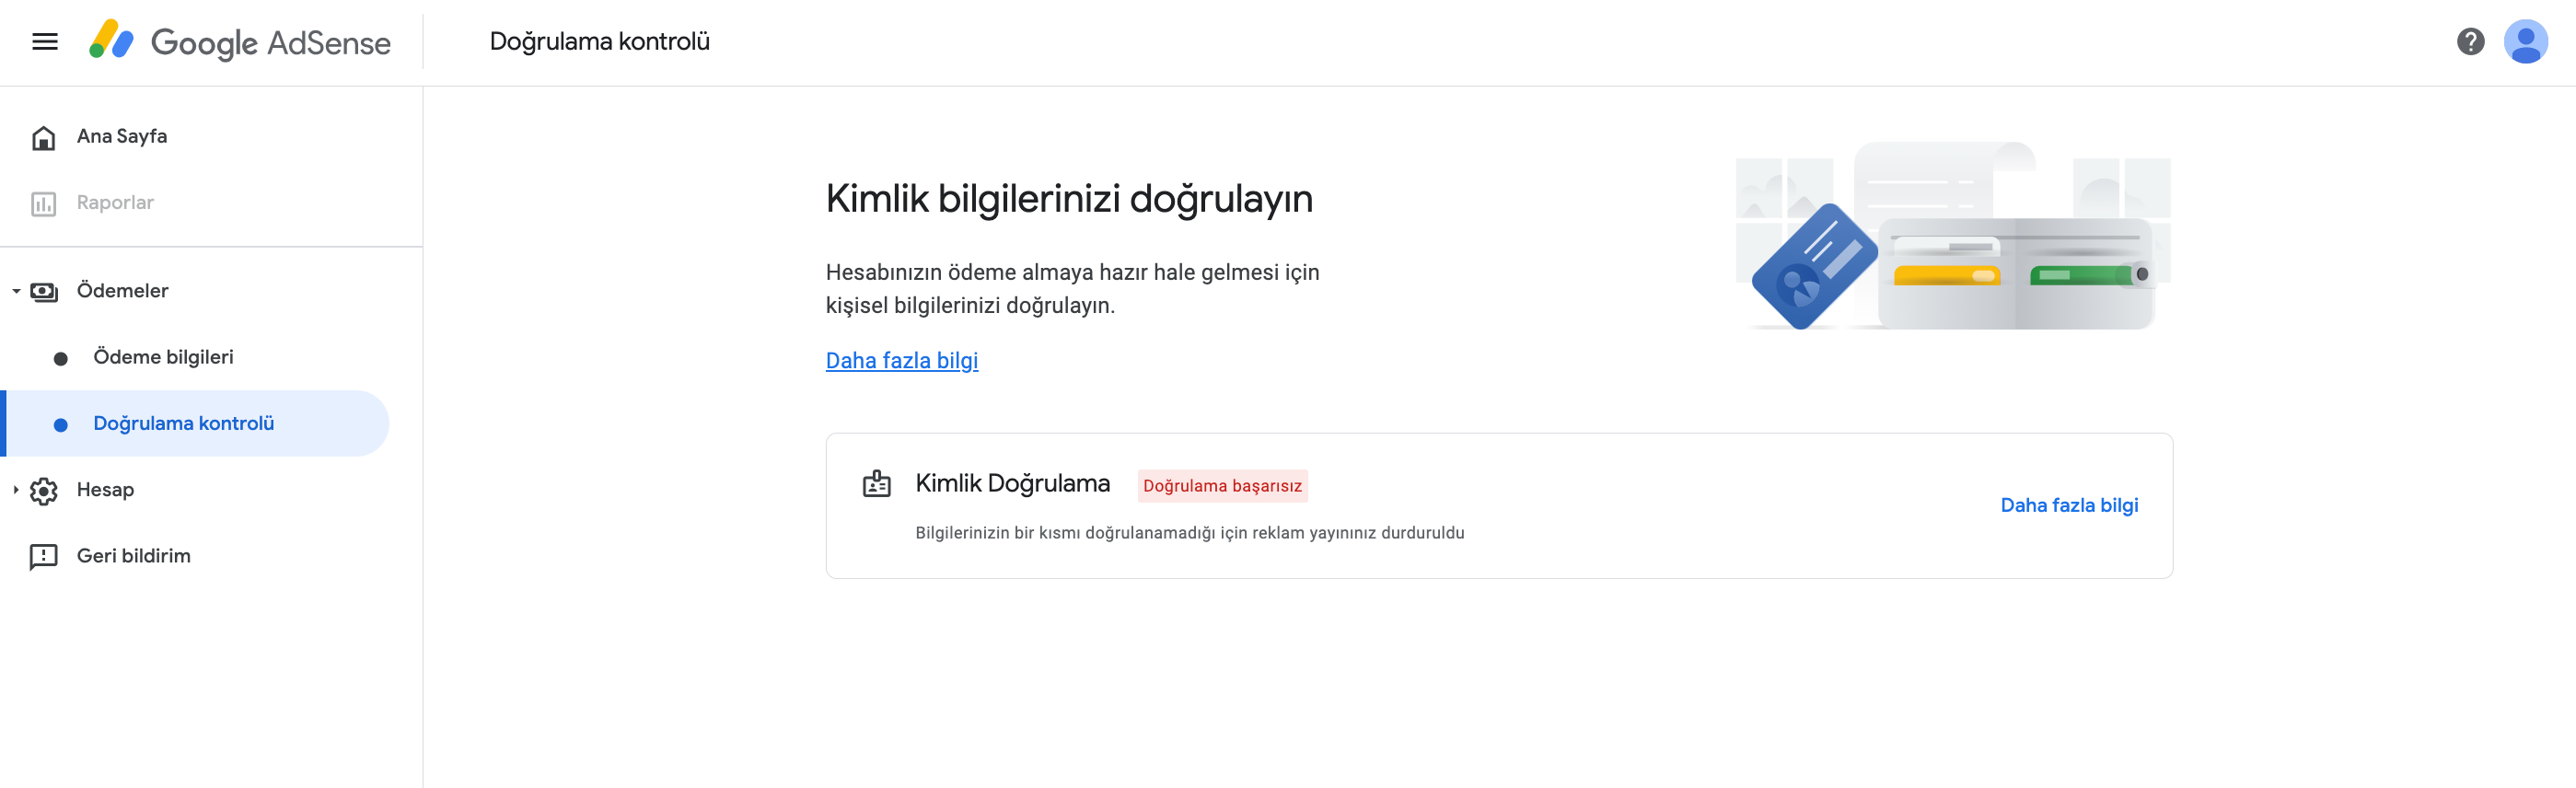Click the Raporlar chart icon
Screen dimensions: 2576x788
pyautogui.click(x=43, y=203)
